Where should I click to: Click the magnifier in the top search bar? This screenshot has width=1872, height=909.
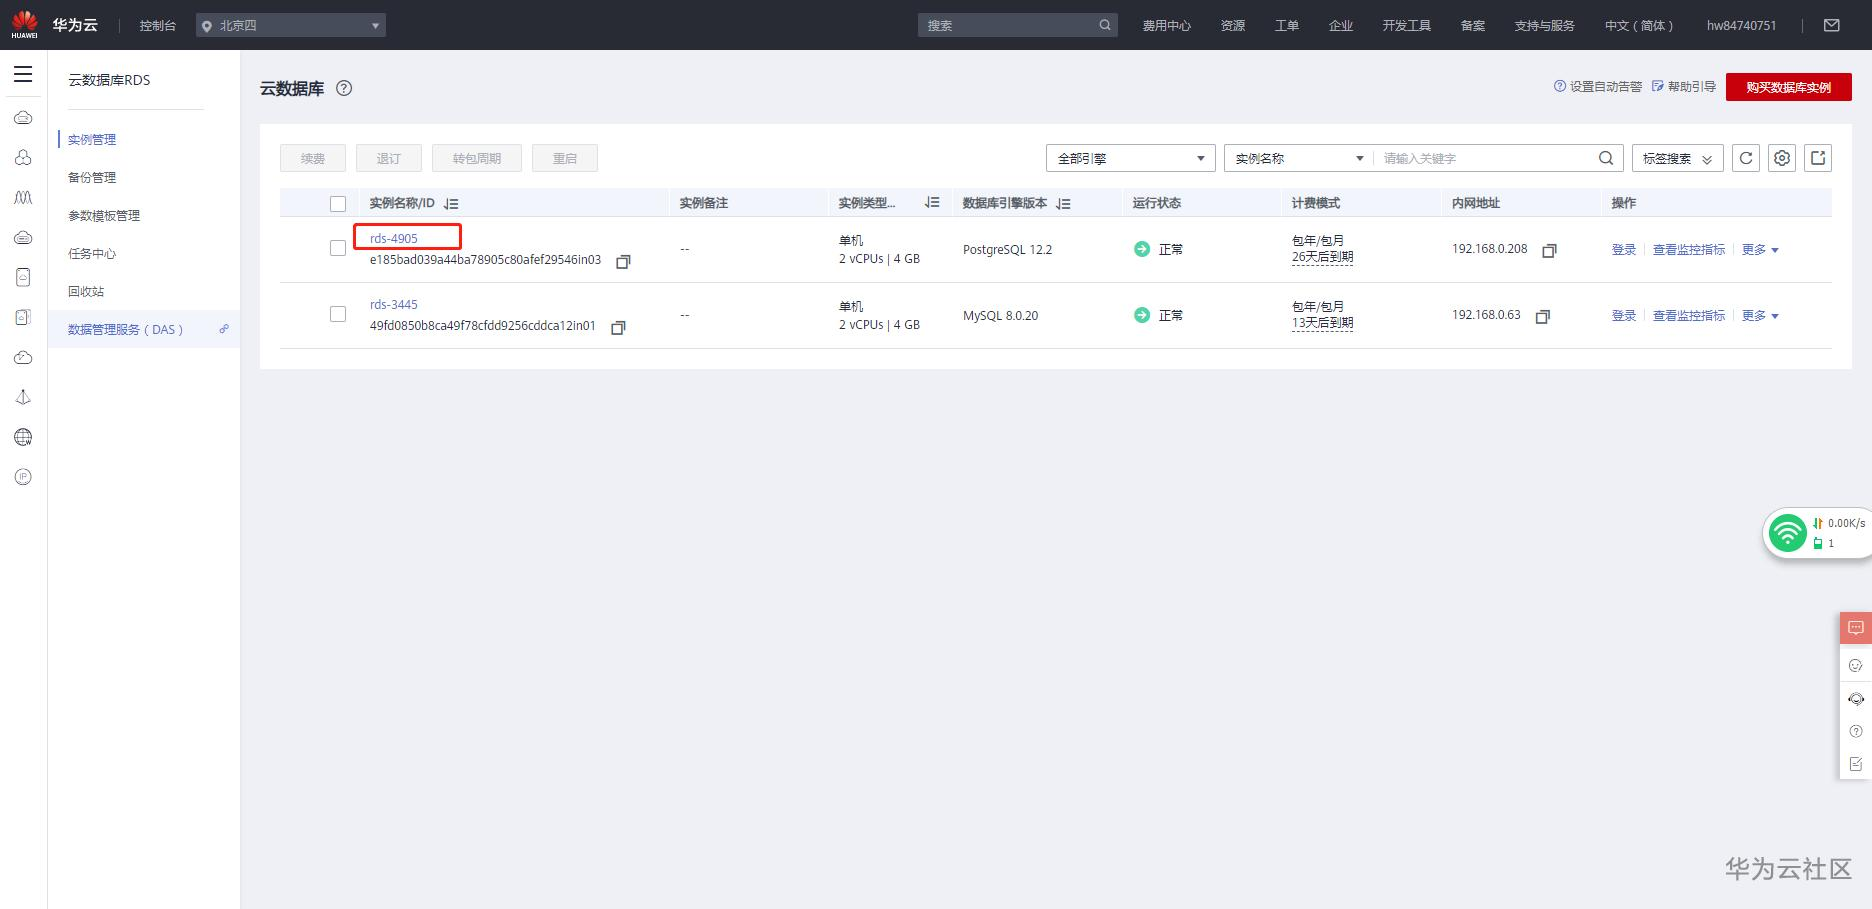pos(1105,25)
